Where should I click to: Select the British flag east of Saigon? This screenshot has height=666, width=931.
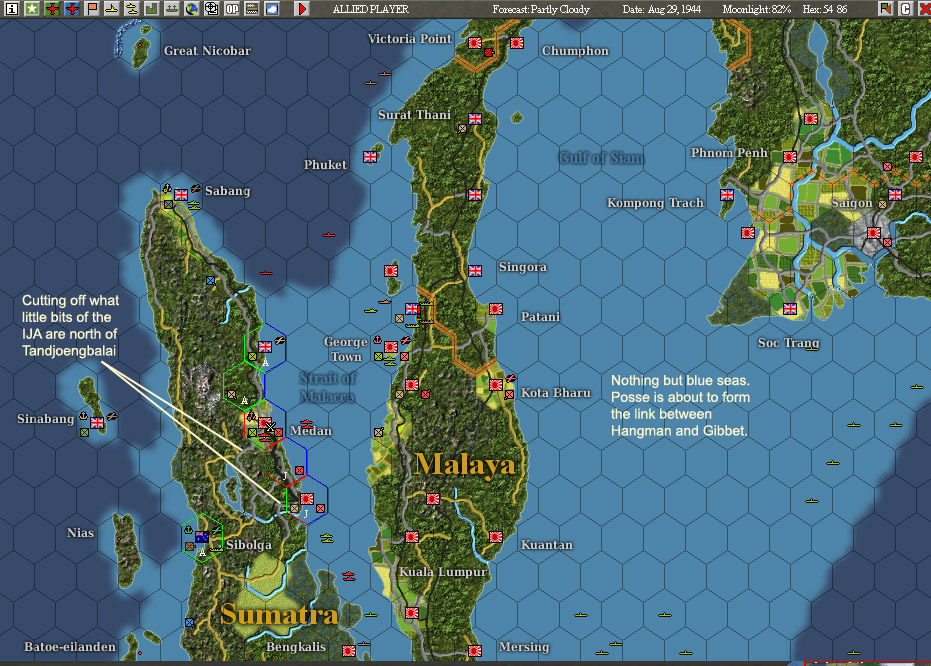click(895, 195)
